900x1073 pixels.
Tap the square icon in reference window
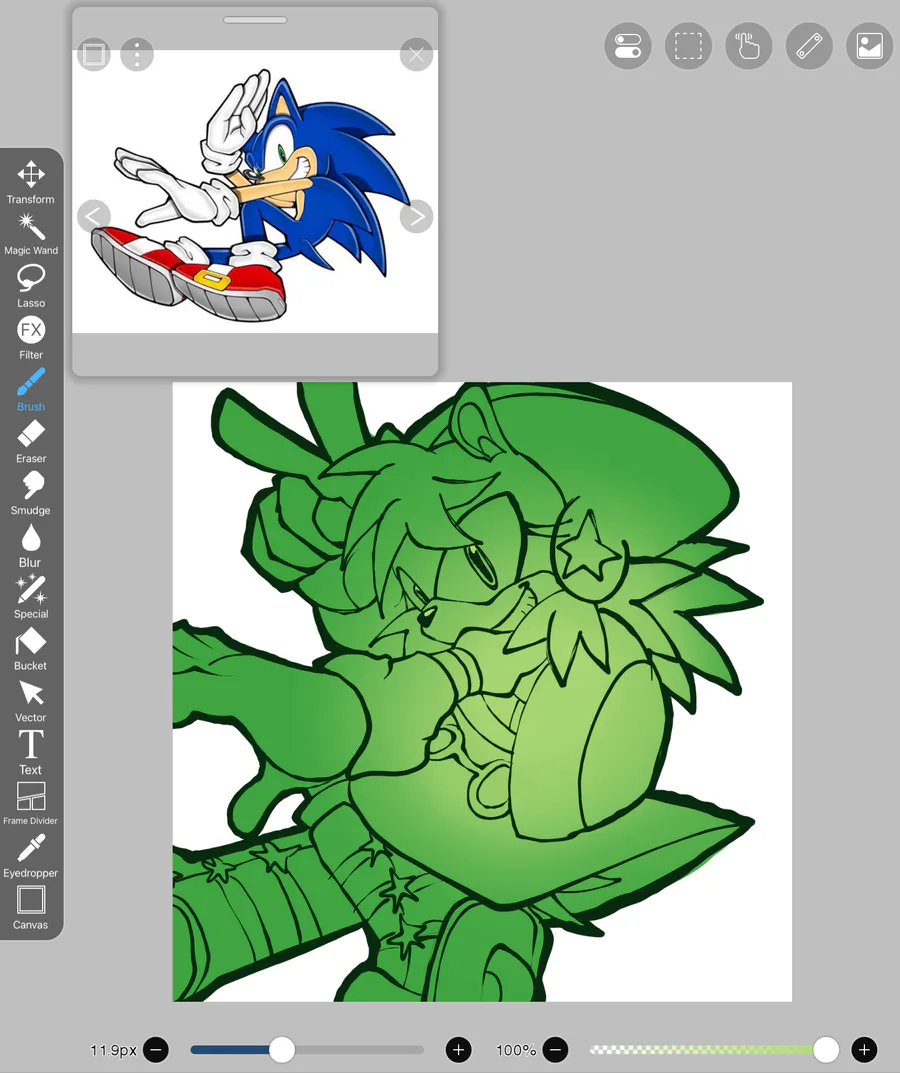[x=94, y=54]
